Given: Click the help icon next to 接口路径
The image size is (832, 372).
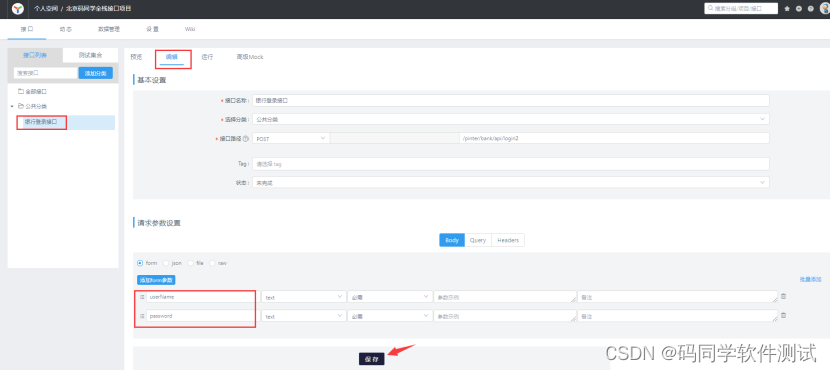Looking at the screenshot, I should [246, 139].
